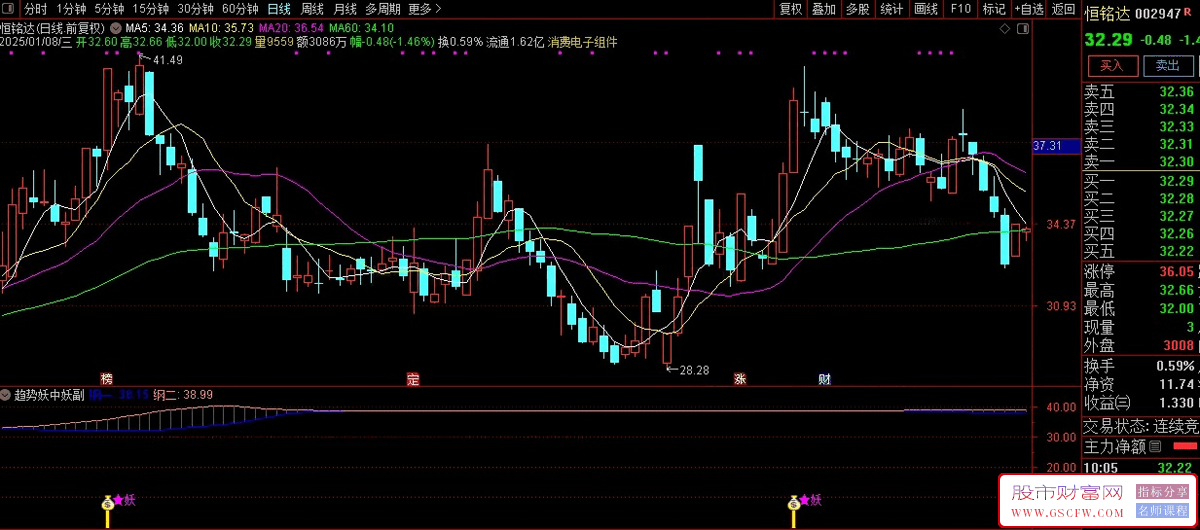Open the 主力净额 detail icon
The image size is (1200, 530).
point(1155,445)
